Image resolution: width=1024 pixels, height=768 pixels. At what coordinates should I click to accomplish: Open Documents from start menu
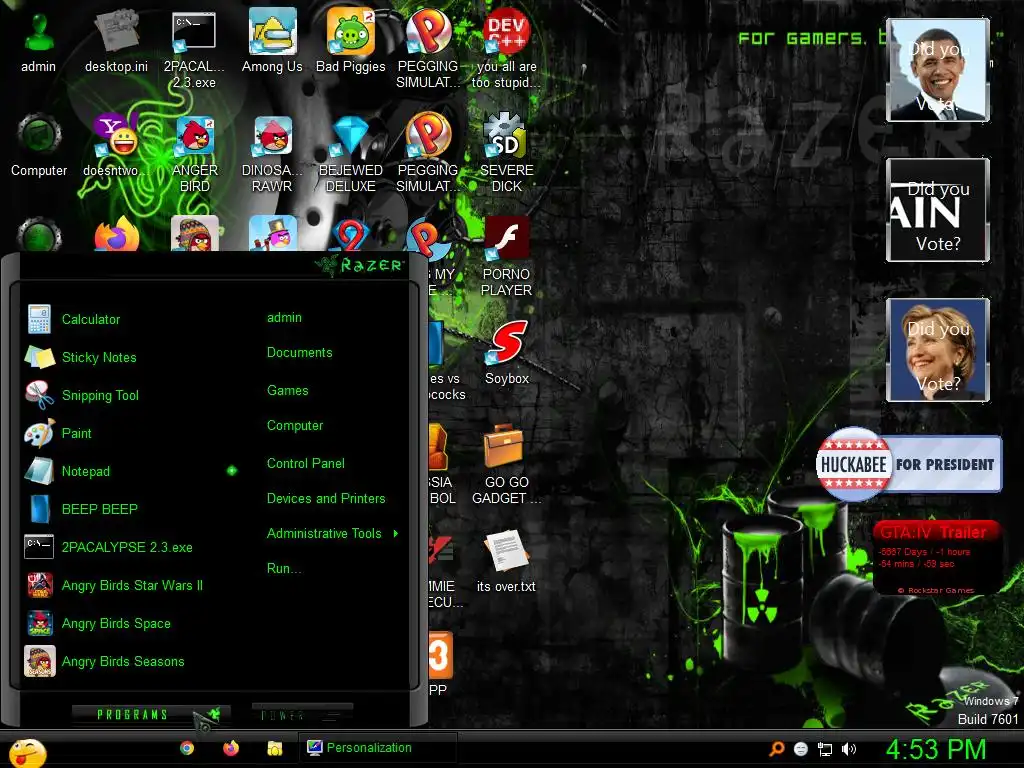click(x=300, y=353)
